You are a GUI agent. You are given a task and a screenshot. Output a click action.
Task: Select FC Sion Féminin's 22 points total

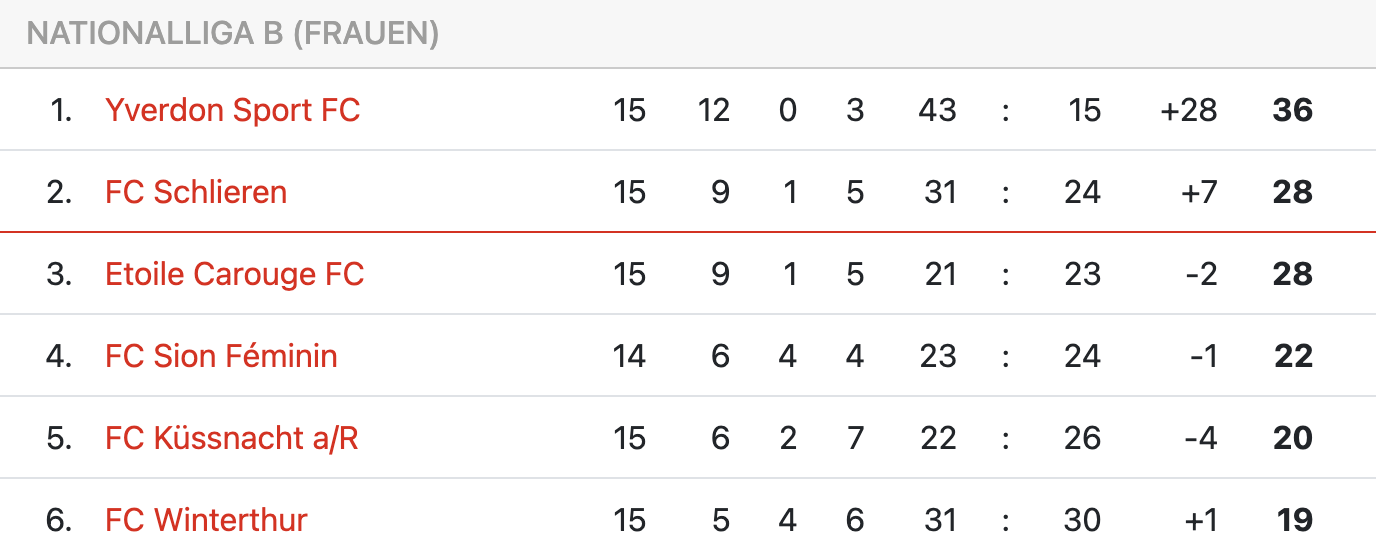coord(1292,356)
